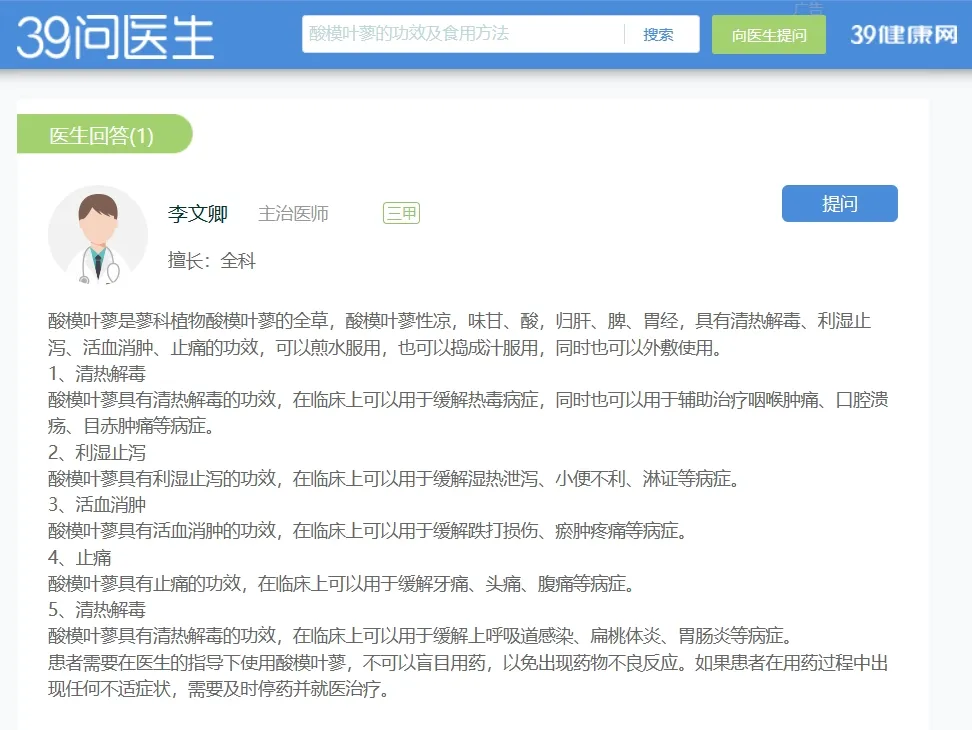
Task: Click the heading 1、清热解毒
Action: click(x=97, y=375)
